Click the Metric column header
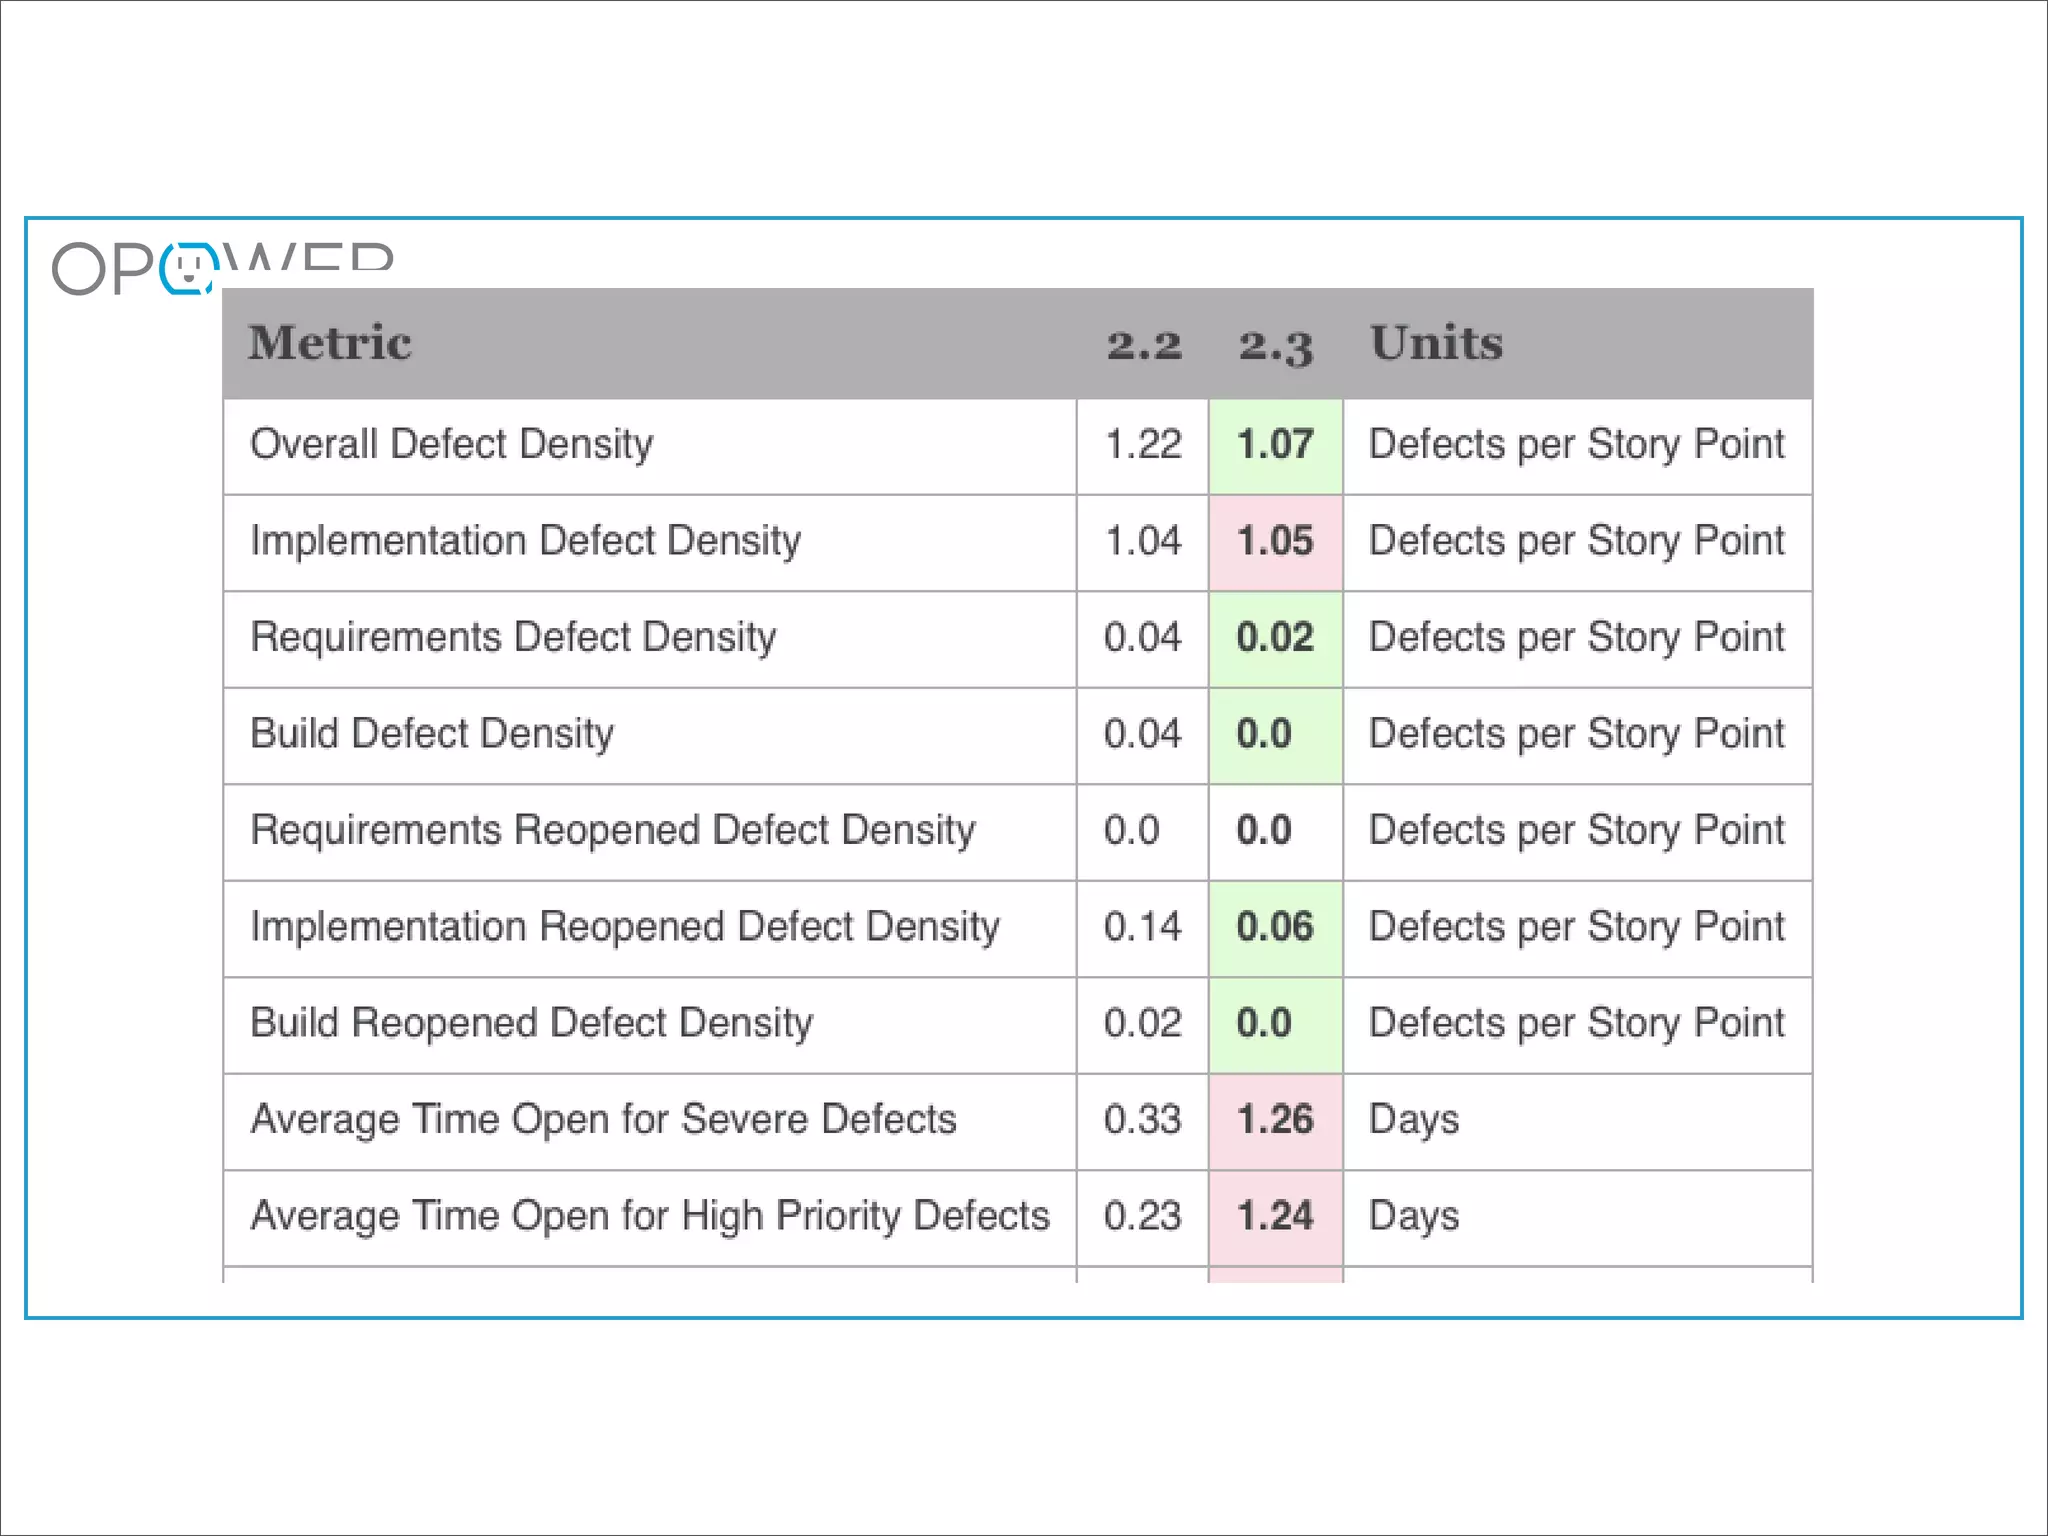 click(330, 343)
